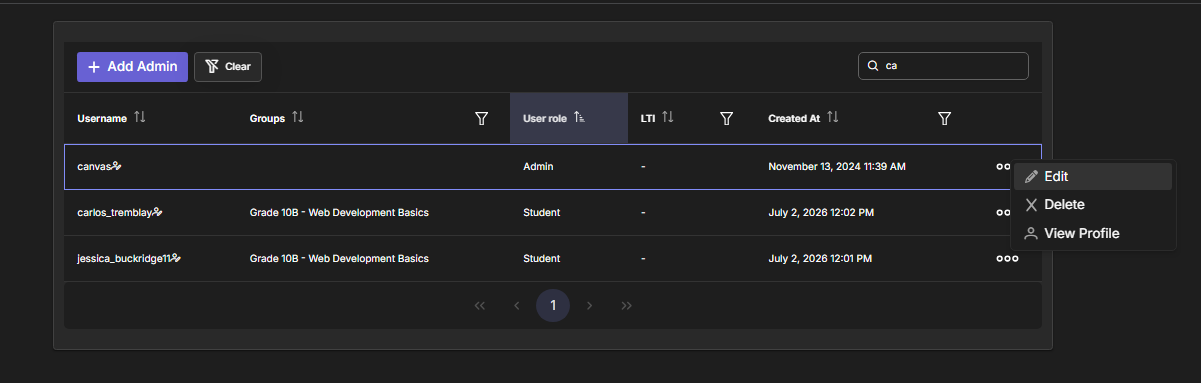The width and height of the screenshot is (1201, 383).
Task: Choose View Profile from the context menu
Action: 1094,233
